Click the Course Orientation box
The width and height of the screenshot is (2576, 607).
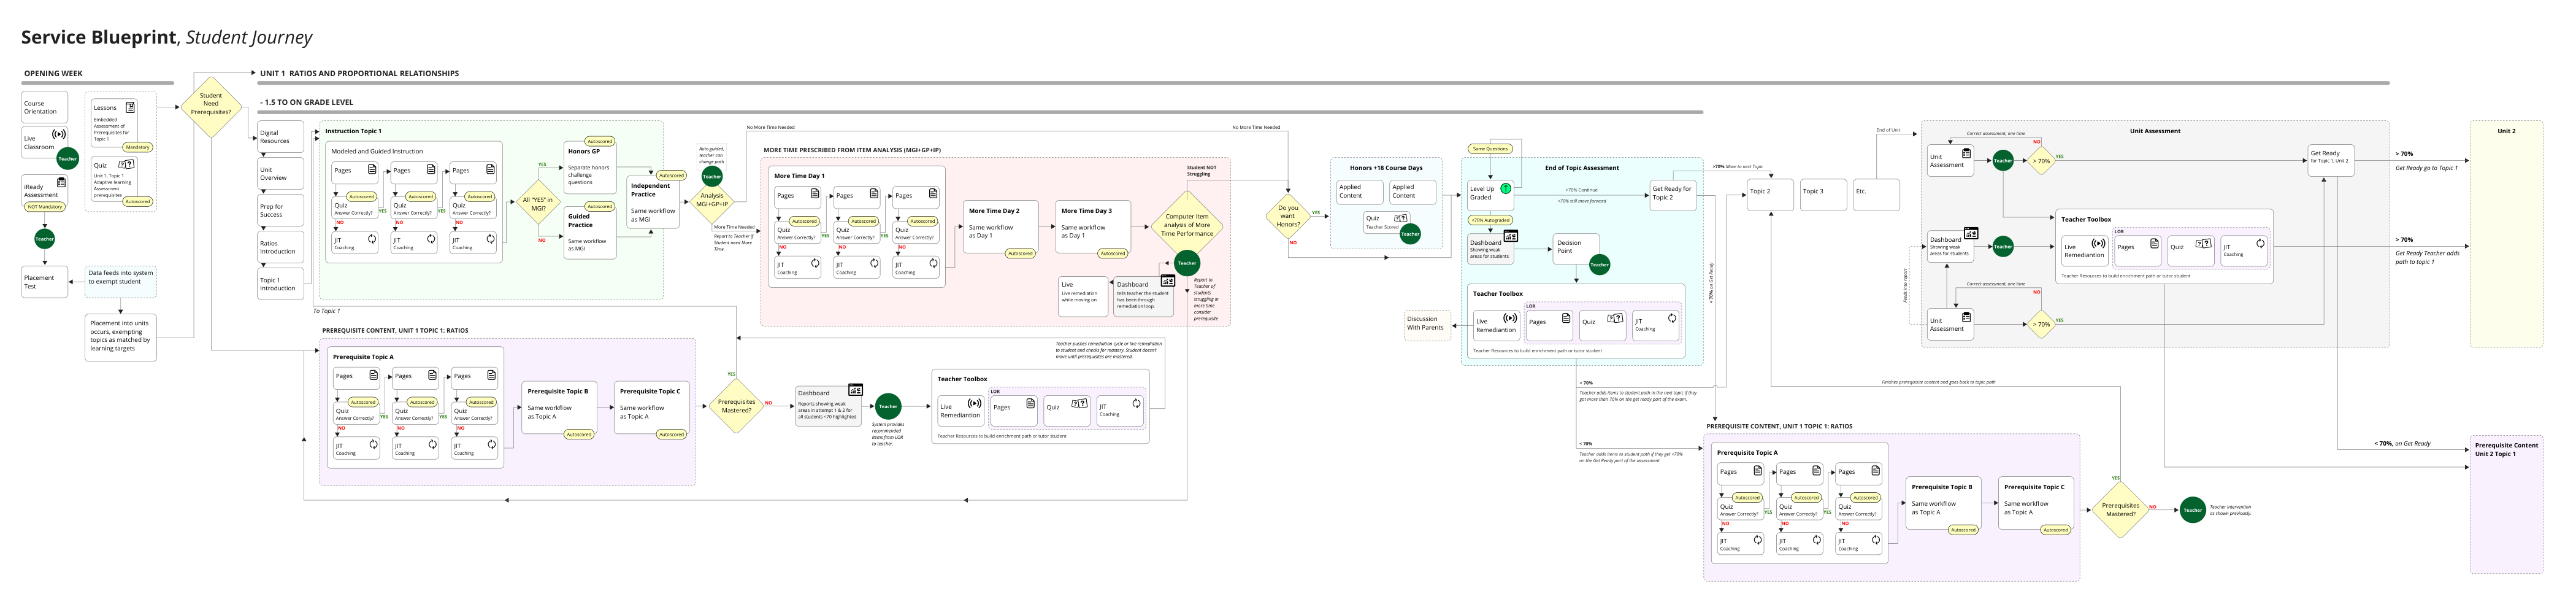point(44,107)
